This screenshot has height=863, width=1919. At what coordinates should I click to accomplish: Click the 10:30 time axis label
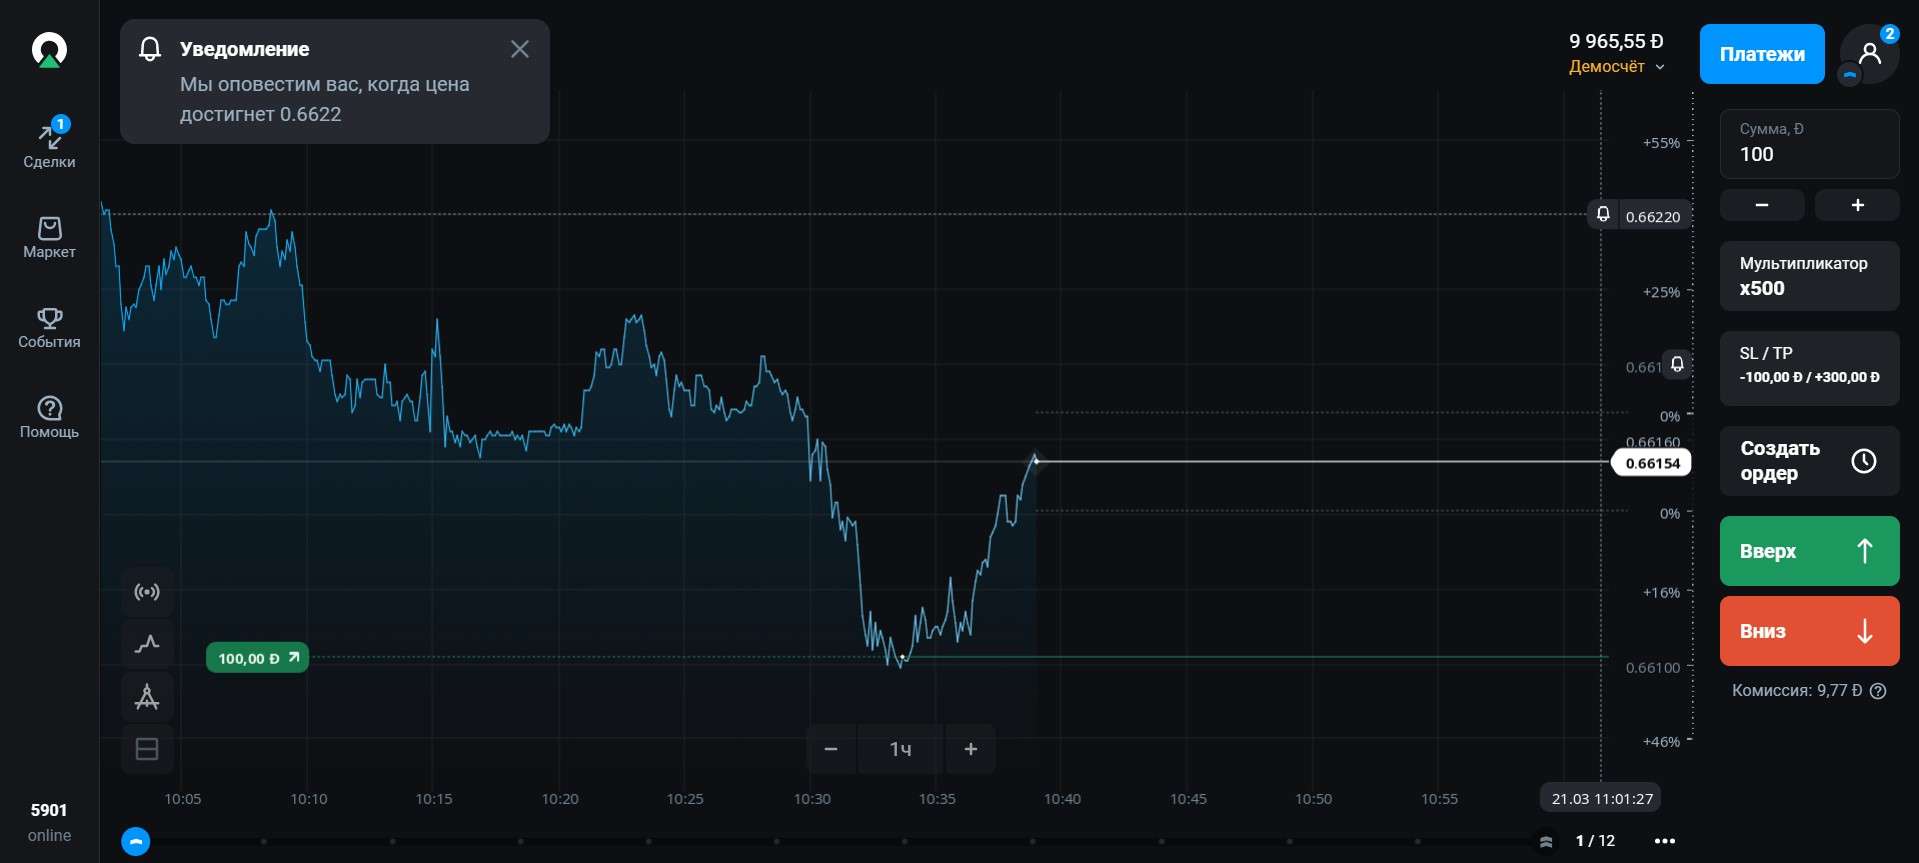(x=812, y=799)
